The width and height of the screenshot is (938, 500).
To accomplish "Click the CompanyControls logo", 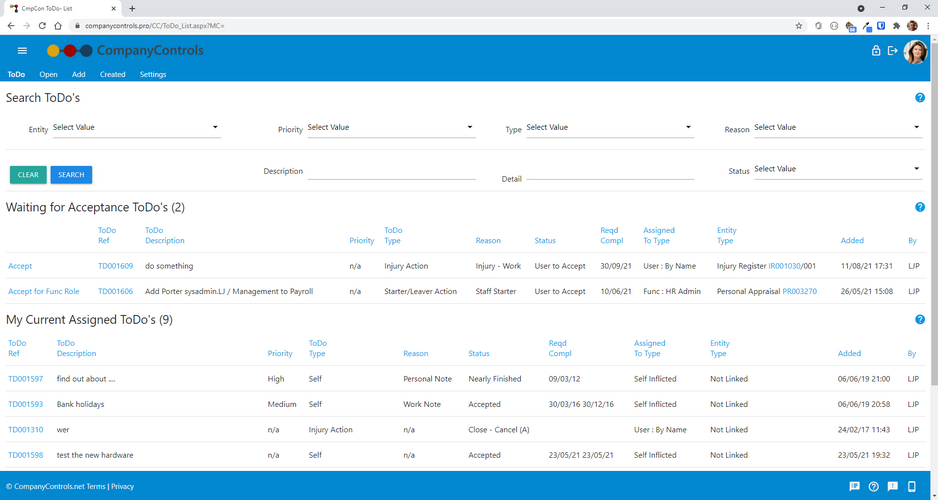I will 125,51.
